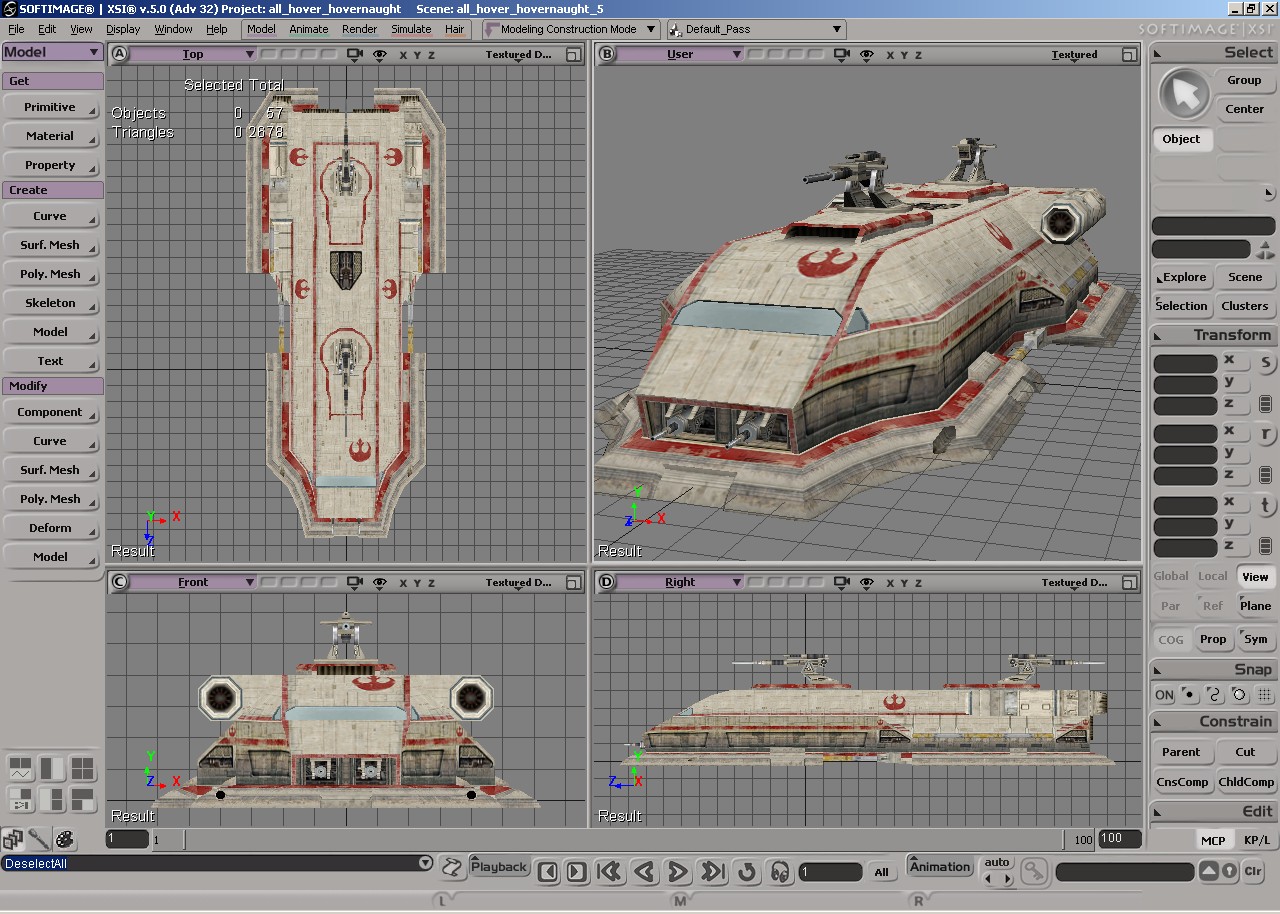Toggle eye visibility icon in User viewport
1280x914 pixels.
[x=866, y=54]
